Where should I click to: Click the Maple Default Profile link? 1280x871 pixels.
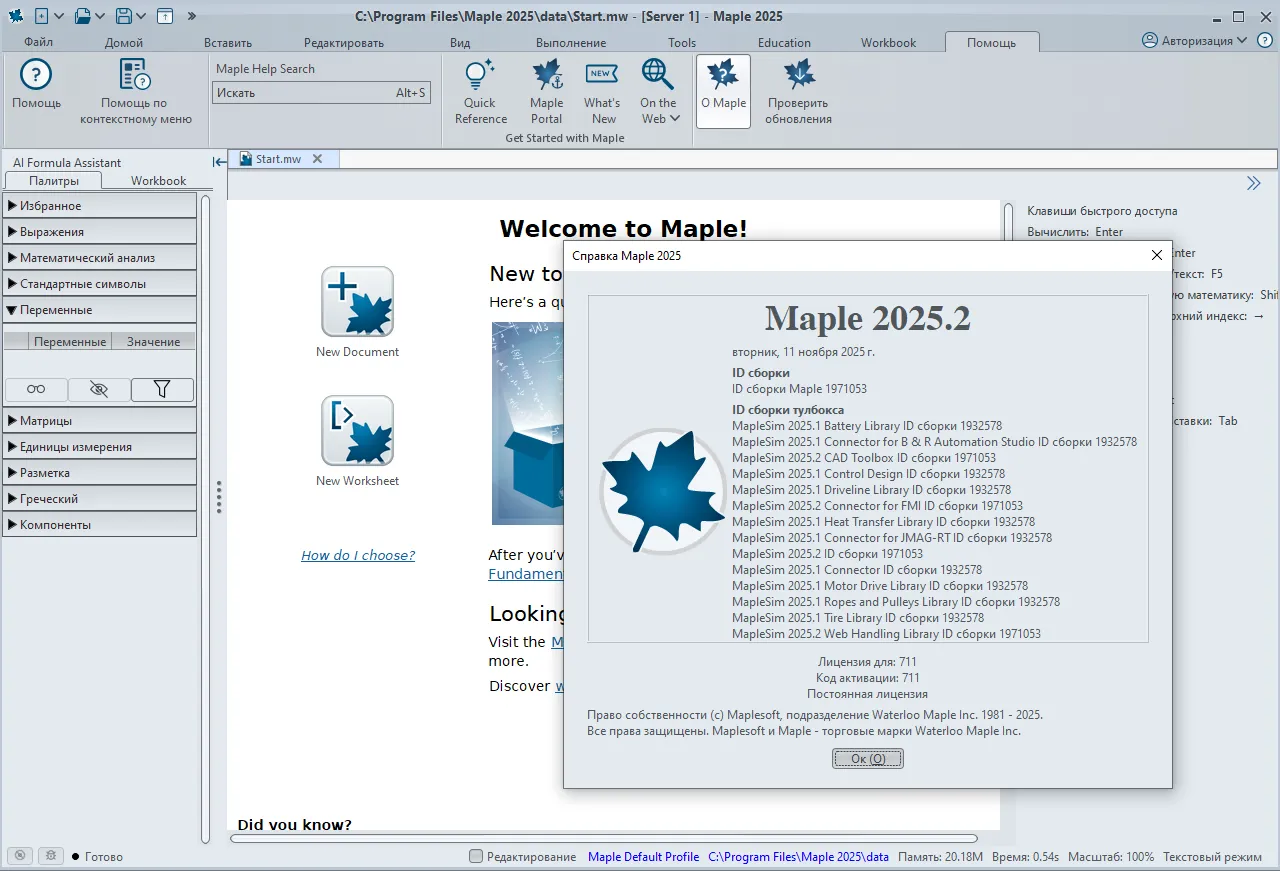644,857
